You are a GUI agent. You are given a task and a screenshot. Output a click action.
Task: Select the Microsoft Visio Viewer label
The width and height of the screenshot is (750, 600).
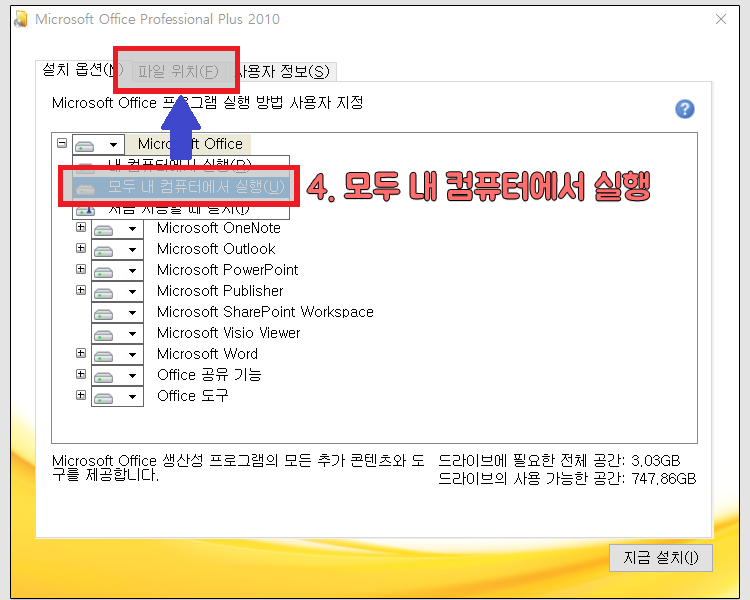[229, 333]
